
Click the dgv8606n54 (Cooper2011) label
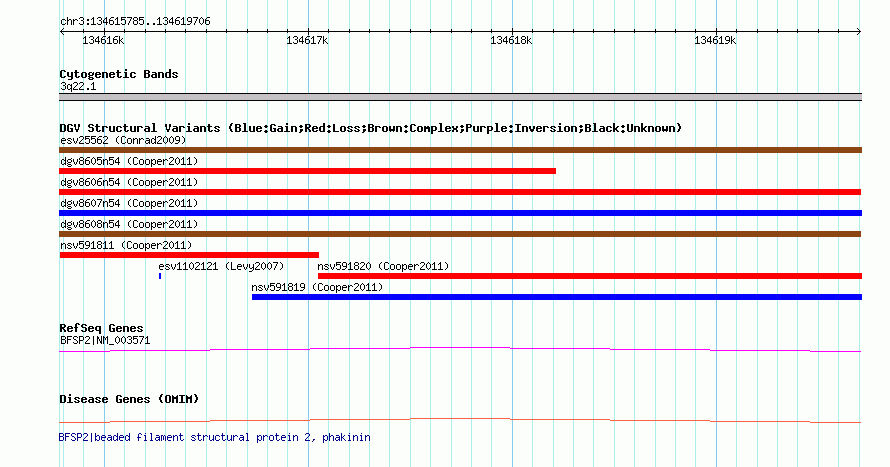click(129, 182)
